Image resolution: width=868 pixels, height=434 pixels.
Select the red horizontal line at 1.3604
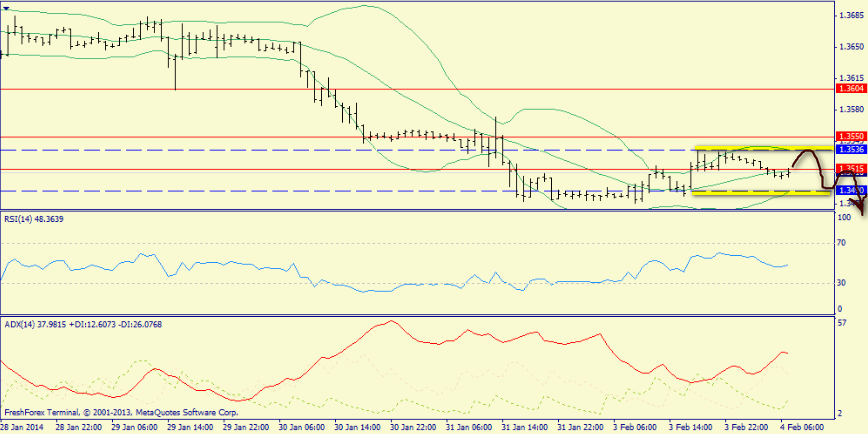417,89
